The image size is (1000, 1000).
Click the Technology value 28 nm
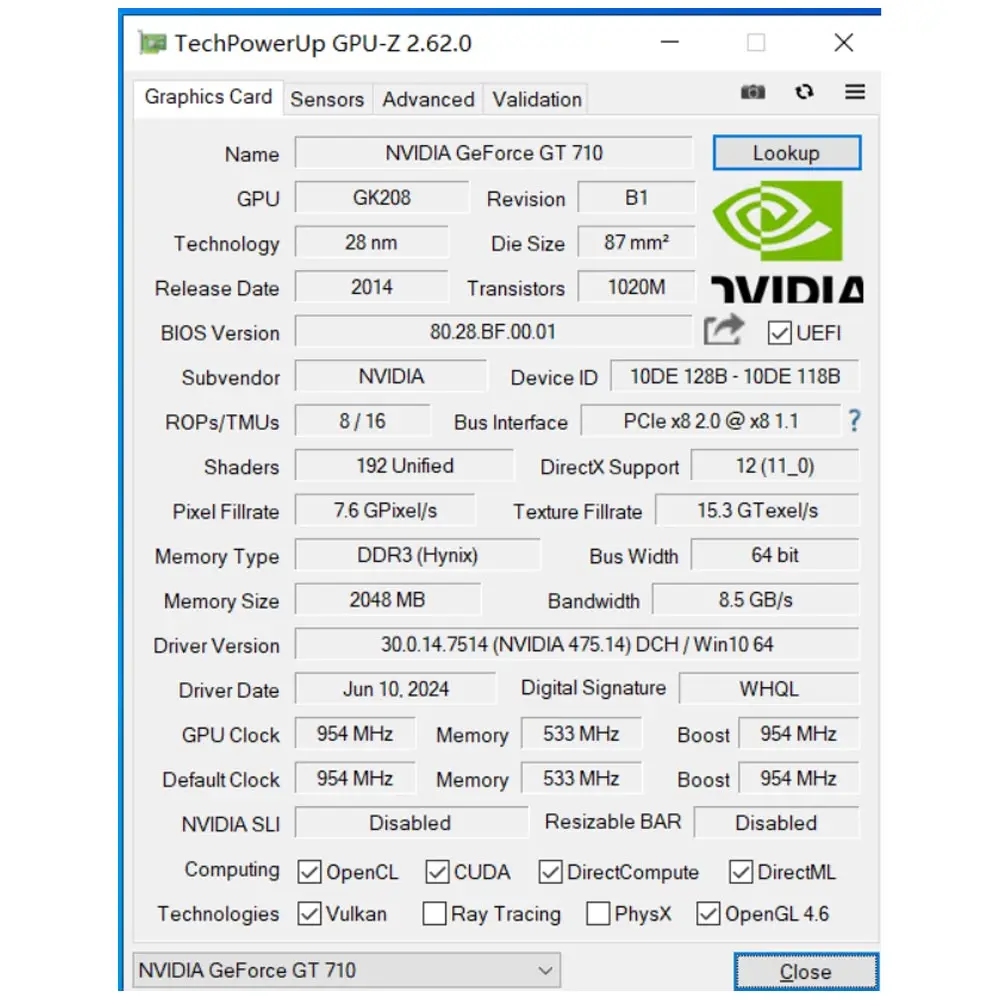(x=371, y=242)
